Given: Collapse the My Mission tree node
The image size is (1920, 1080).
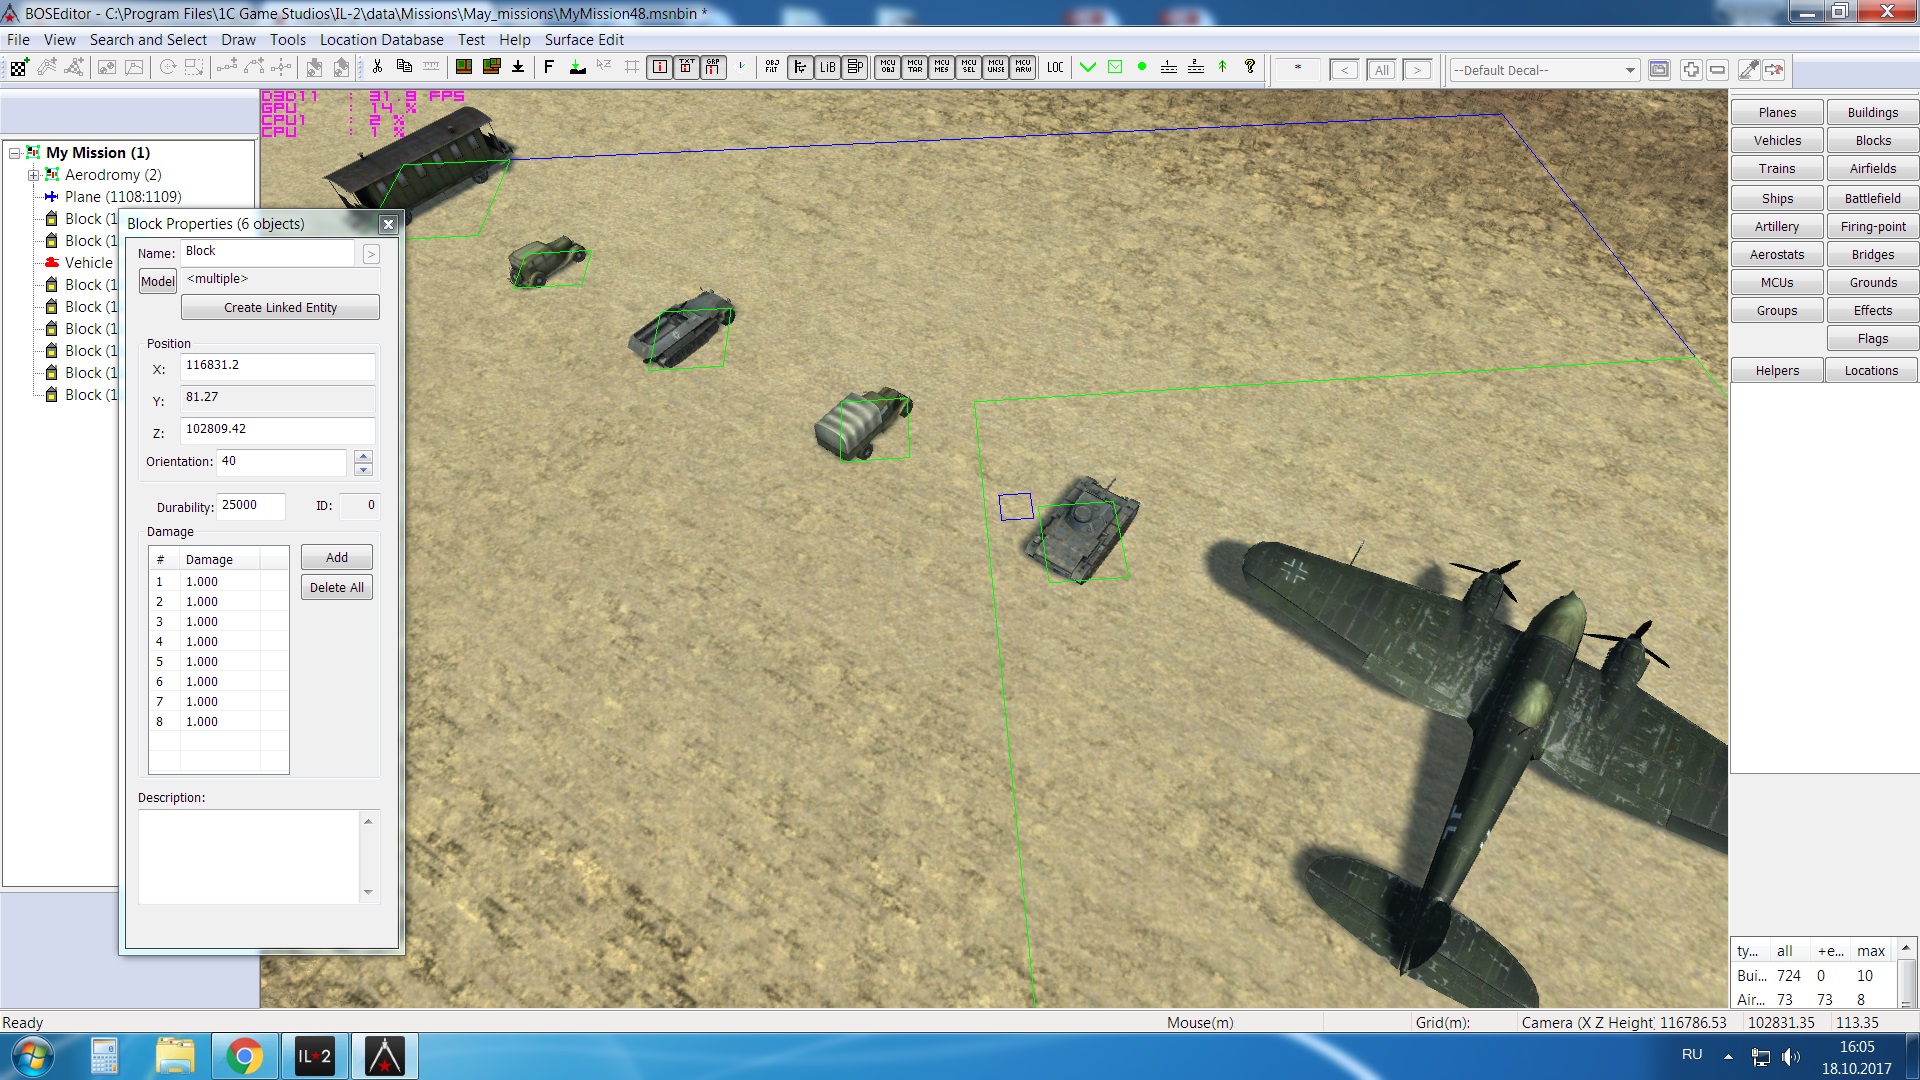Looking at the screenshot, I should coord(15,153).
